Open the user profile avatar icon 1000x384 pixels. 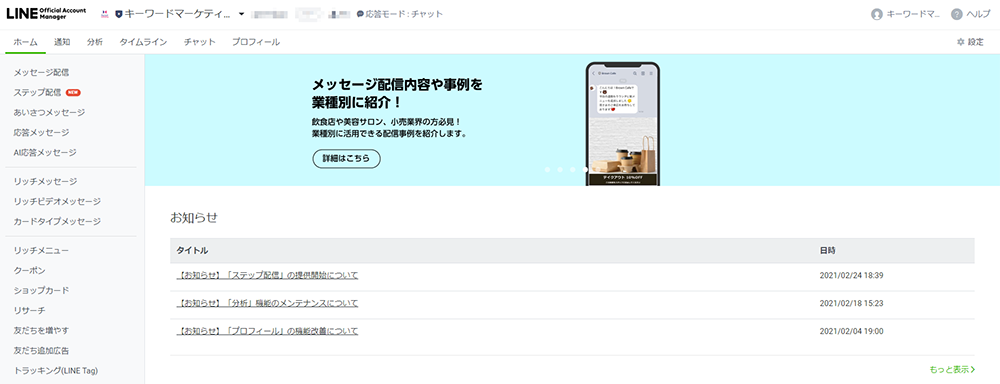pos(877,14)
